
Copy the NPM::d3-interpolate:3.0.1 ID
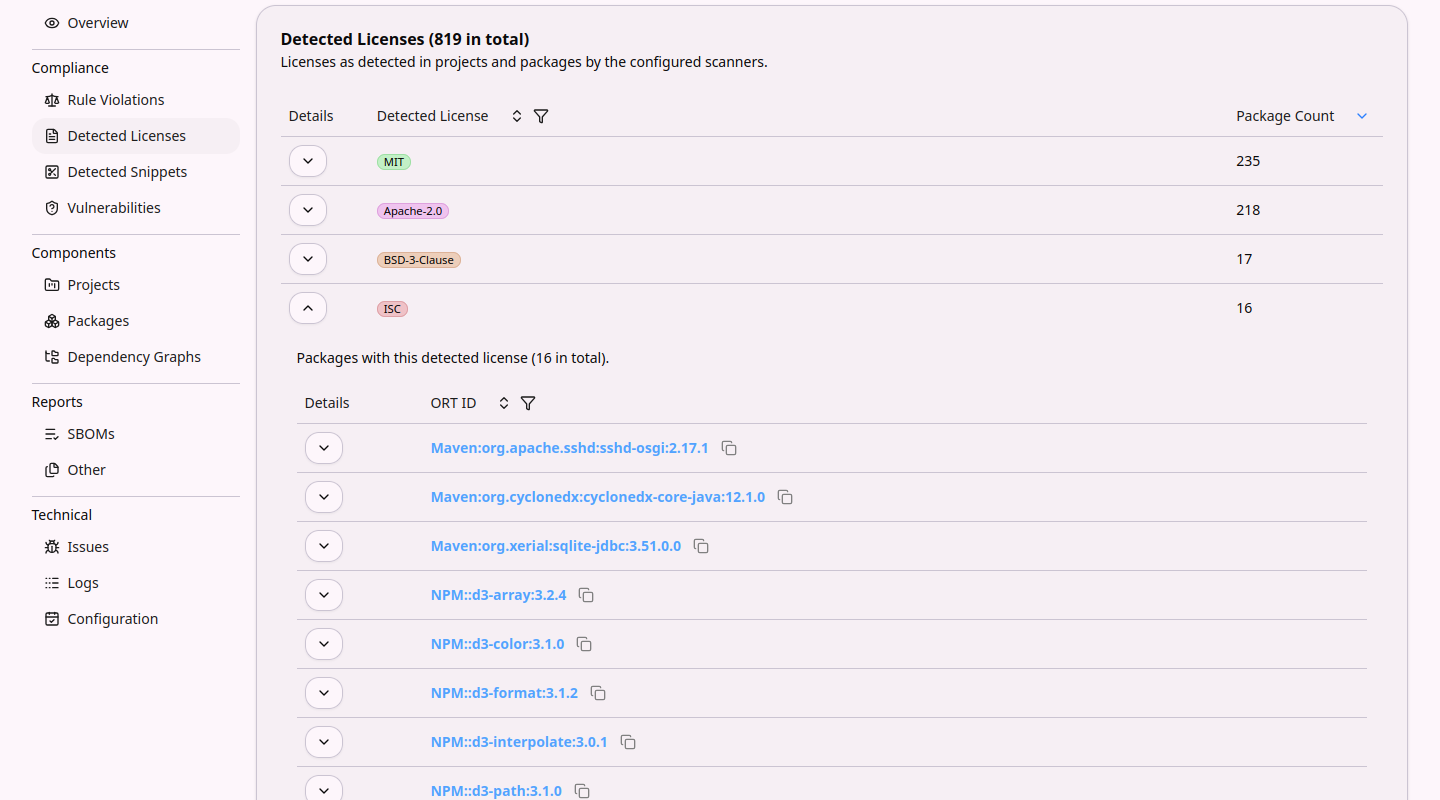pos(628,742)
